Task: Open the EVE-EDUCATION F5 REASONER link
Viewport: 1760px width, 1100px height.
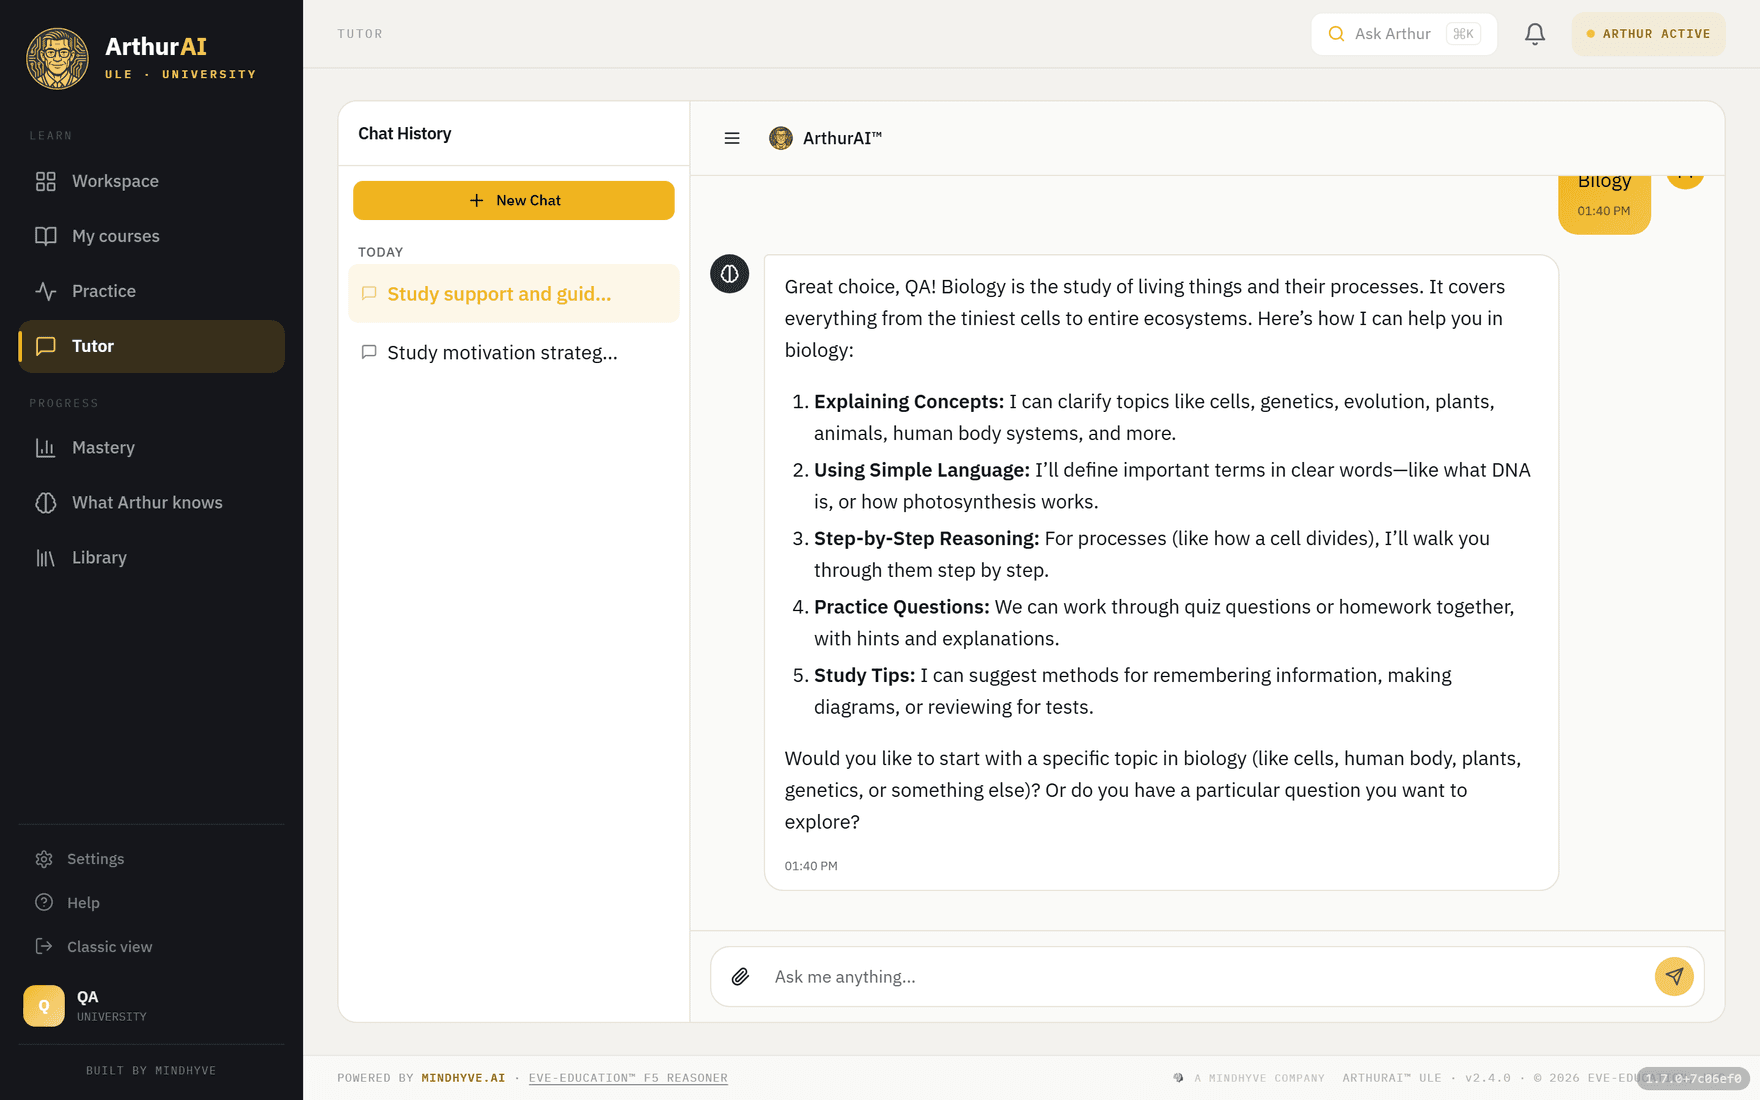Action: point(628,1078)
